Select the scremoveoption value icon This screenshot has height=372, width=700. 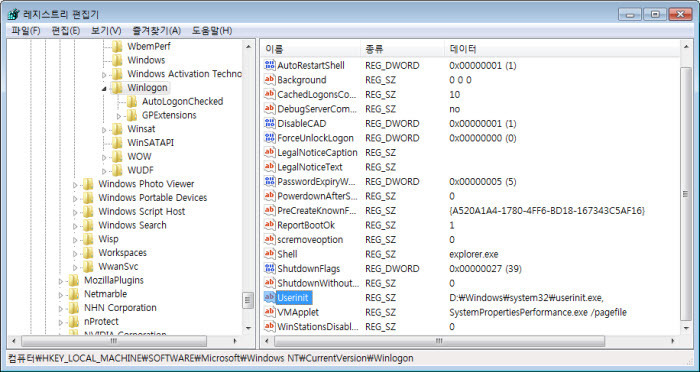(269, 239)
